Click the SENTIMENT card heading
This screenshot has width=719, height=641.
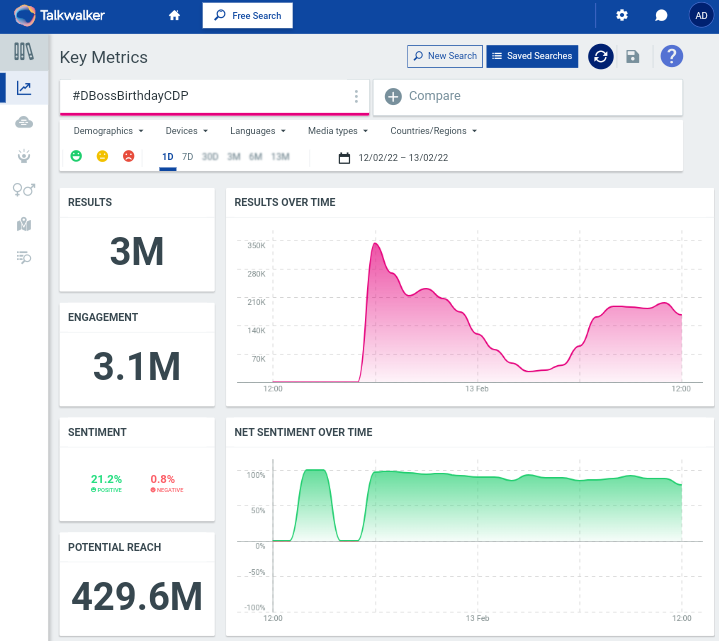tap(97, 432)
